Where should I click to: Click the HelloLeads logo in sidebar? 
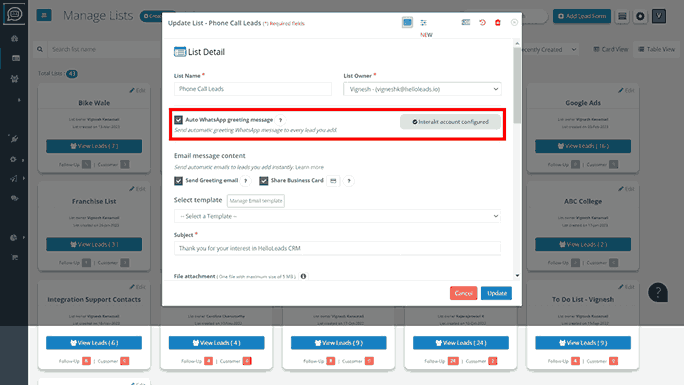coord(14,14)
